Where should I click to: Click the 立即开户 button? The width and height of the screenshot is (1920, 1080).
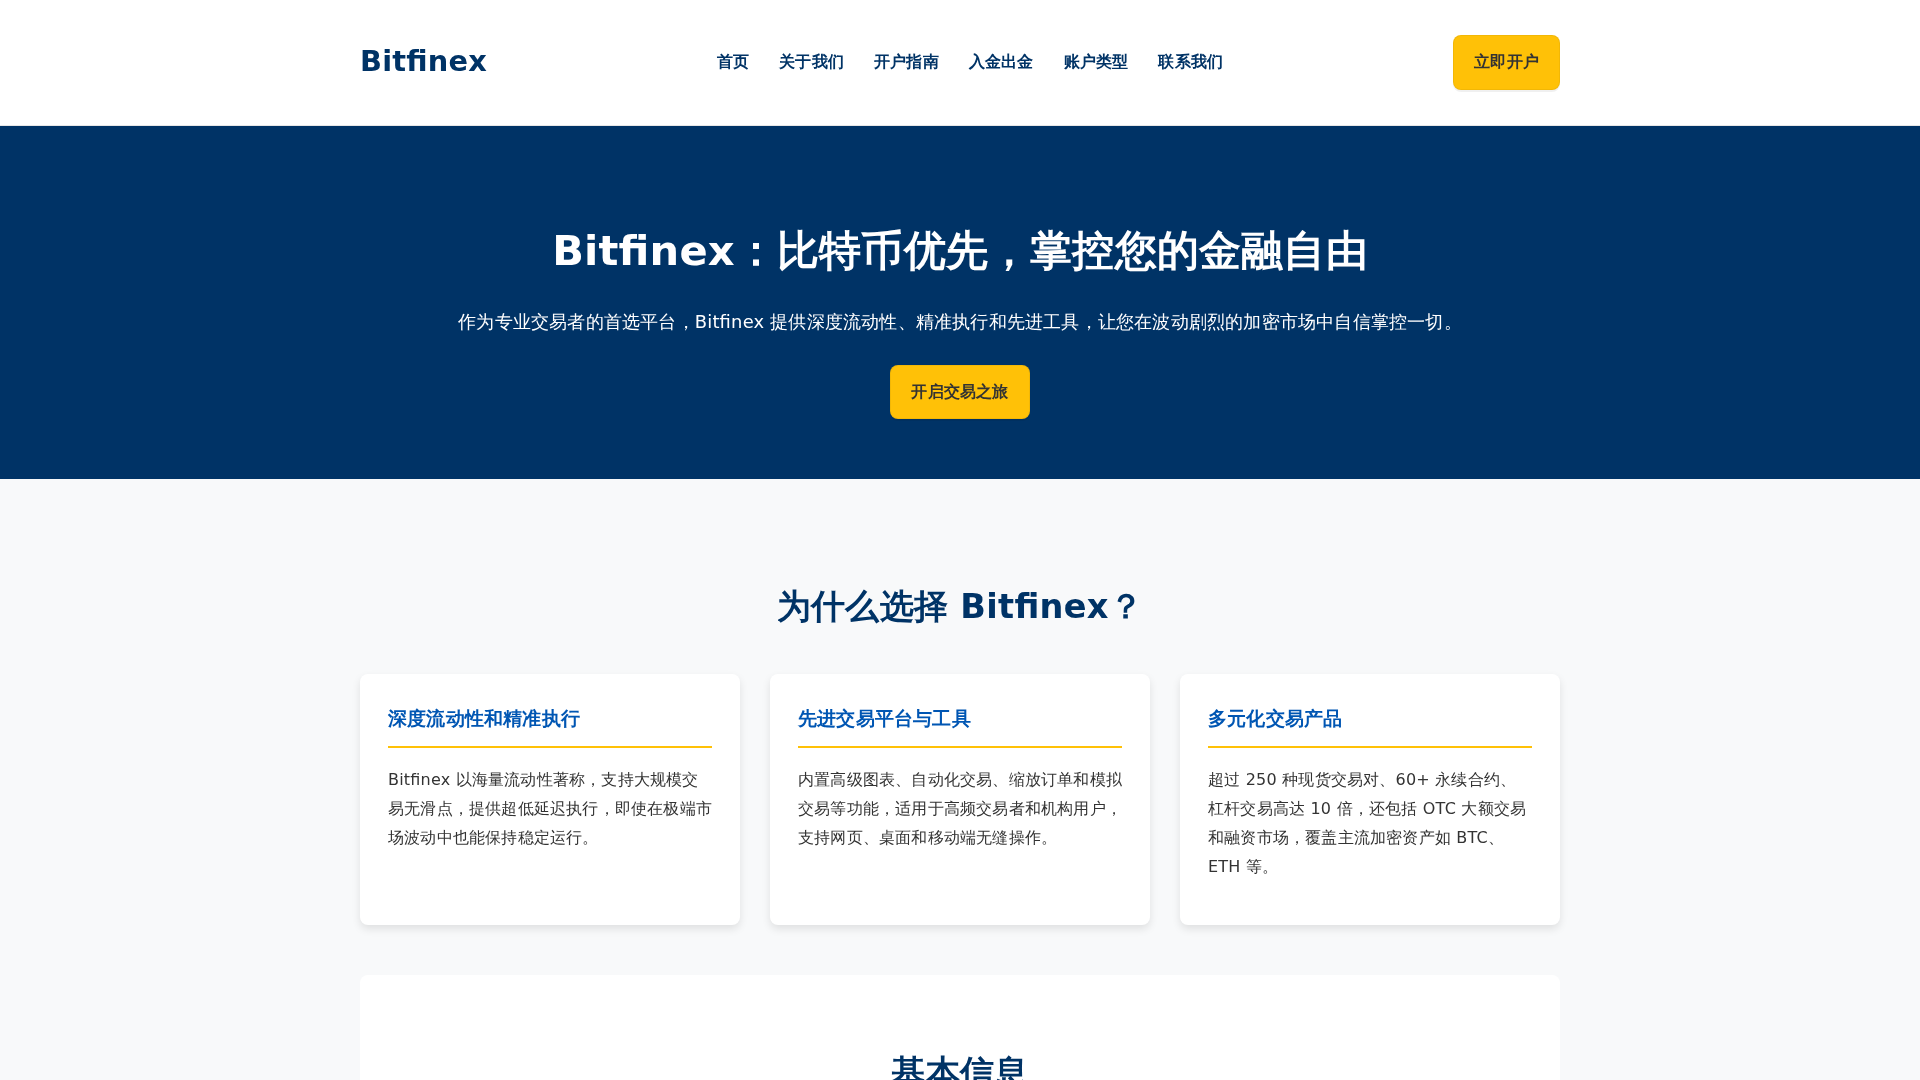(1505, 62)
